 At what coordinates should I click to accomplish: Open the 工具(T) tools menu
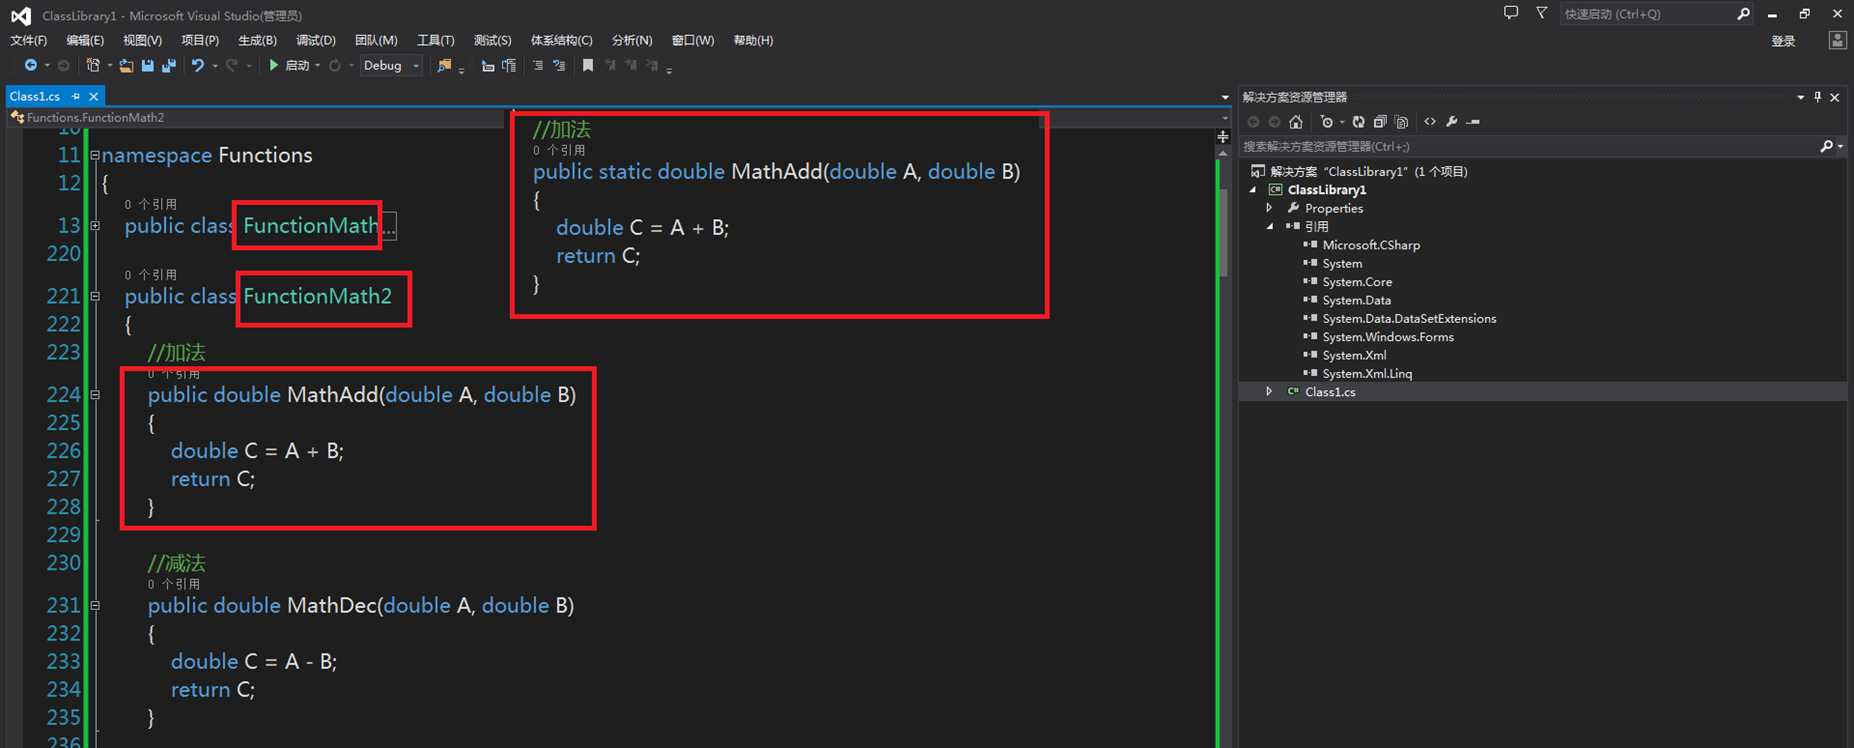[x=435, y=40]
